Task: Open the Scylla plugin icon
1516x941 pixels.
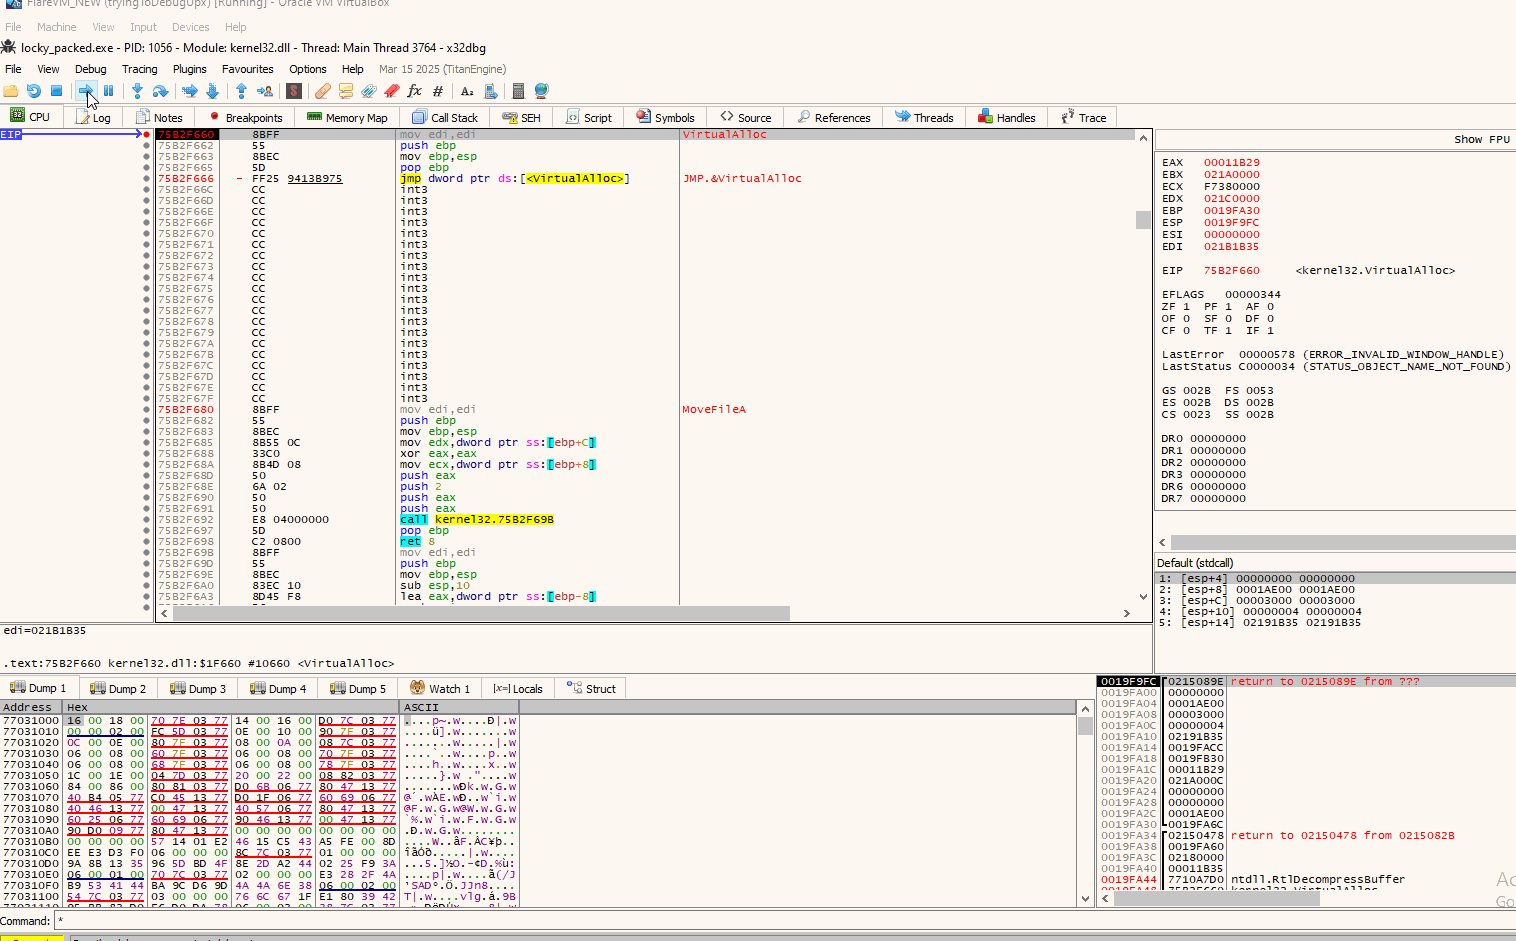Action: pos(294,91)
